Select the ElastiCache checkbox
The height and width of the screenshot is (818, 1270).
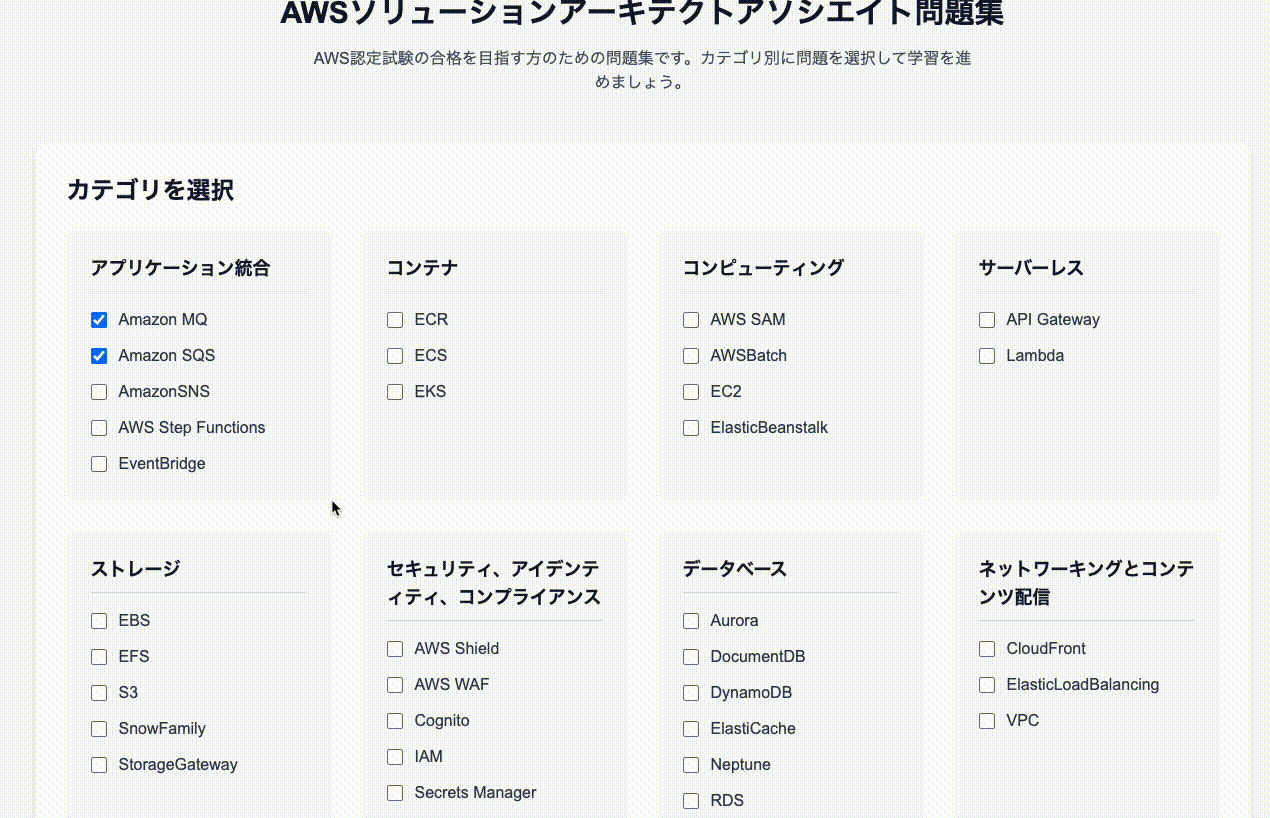(691, 729)
